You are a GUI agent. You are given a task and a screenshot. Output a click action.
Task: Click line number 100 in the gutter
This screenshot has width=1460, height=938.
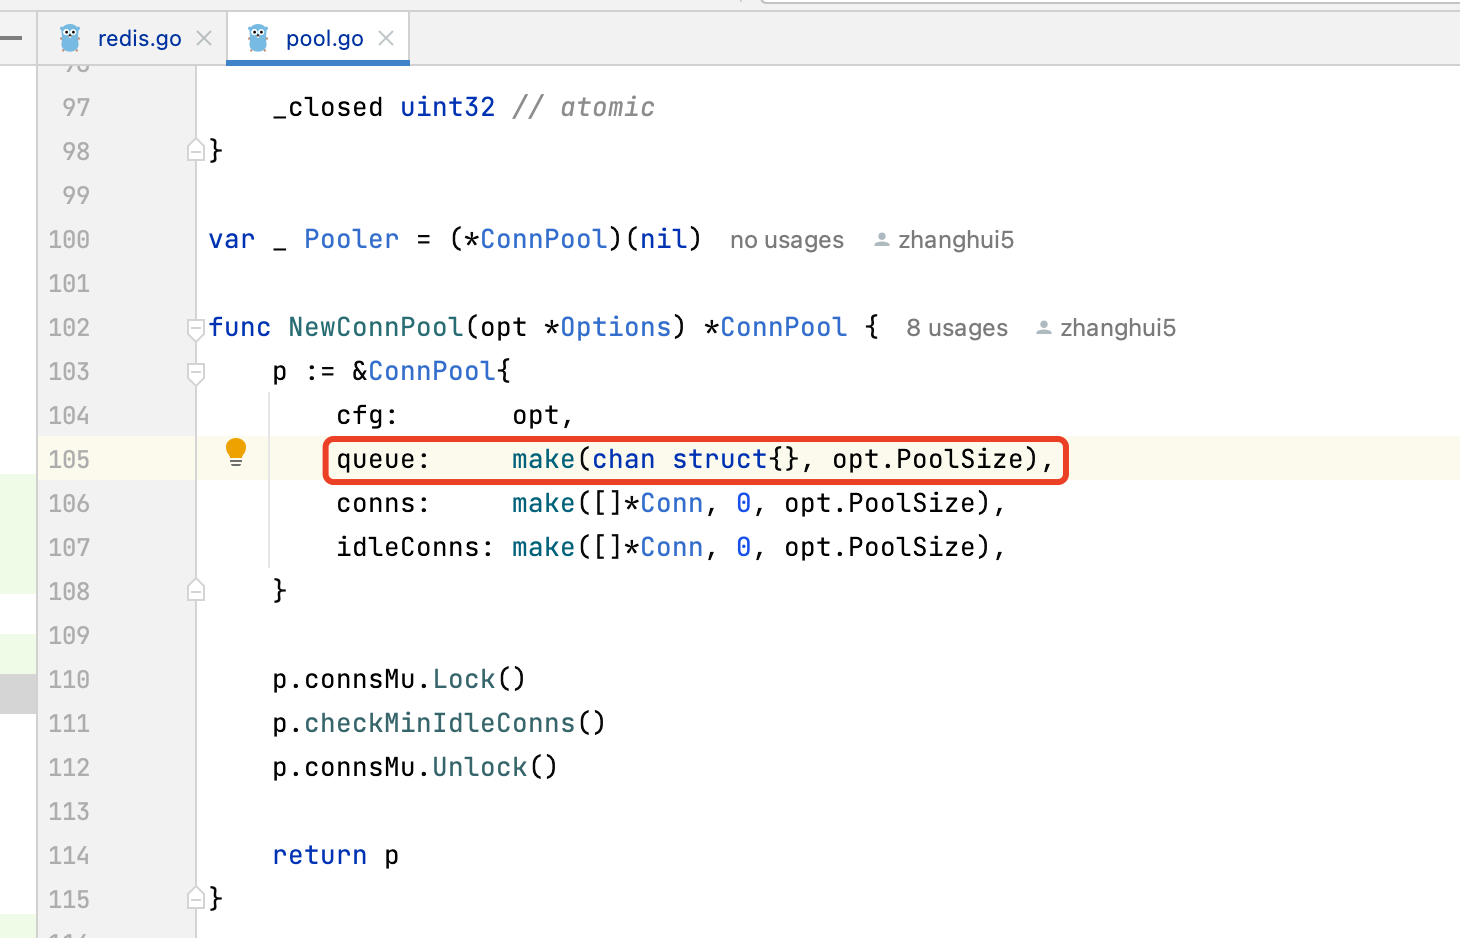[69, 239]
